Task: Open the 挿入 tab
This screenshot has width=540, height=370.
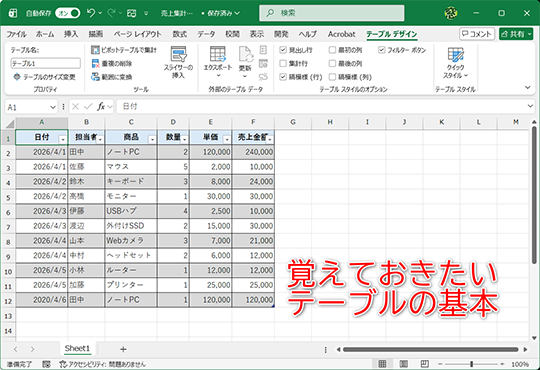Action: click(71, 34)
